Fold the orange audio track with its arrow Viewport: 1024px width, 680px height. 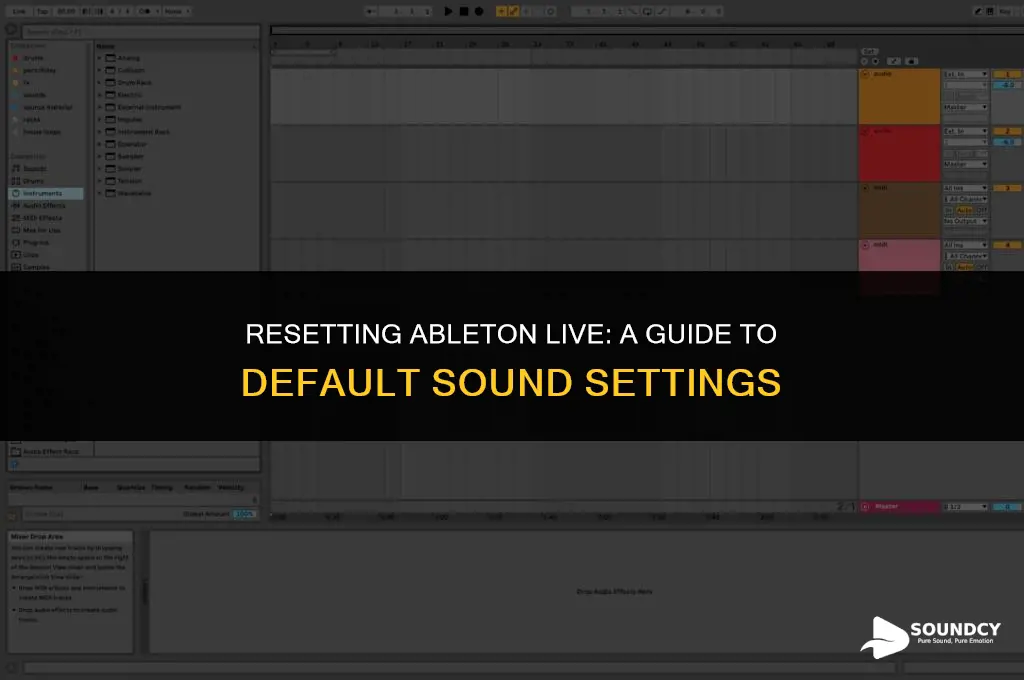tap(865, 74)
